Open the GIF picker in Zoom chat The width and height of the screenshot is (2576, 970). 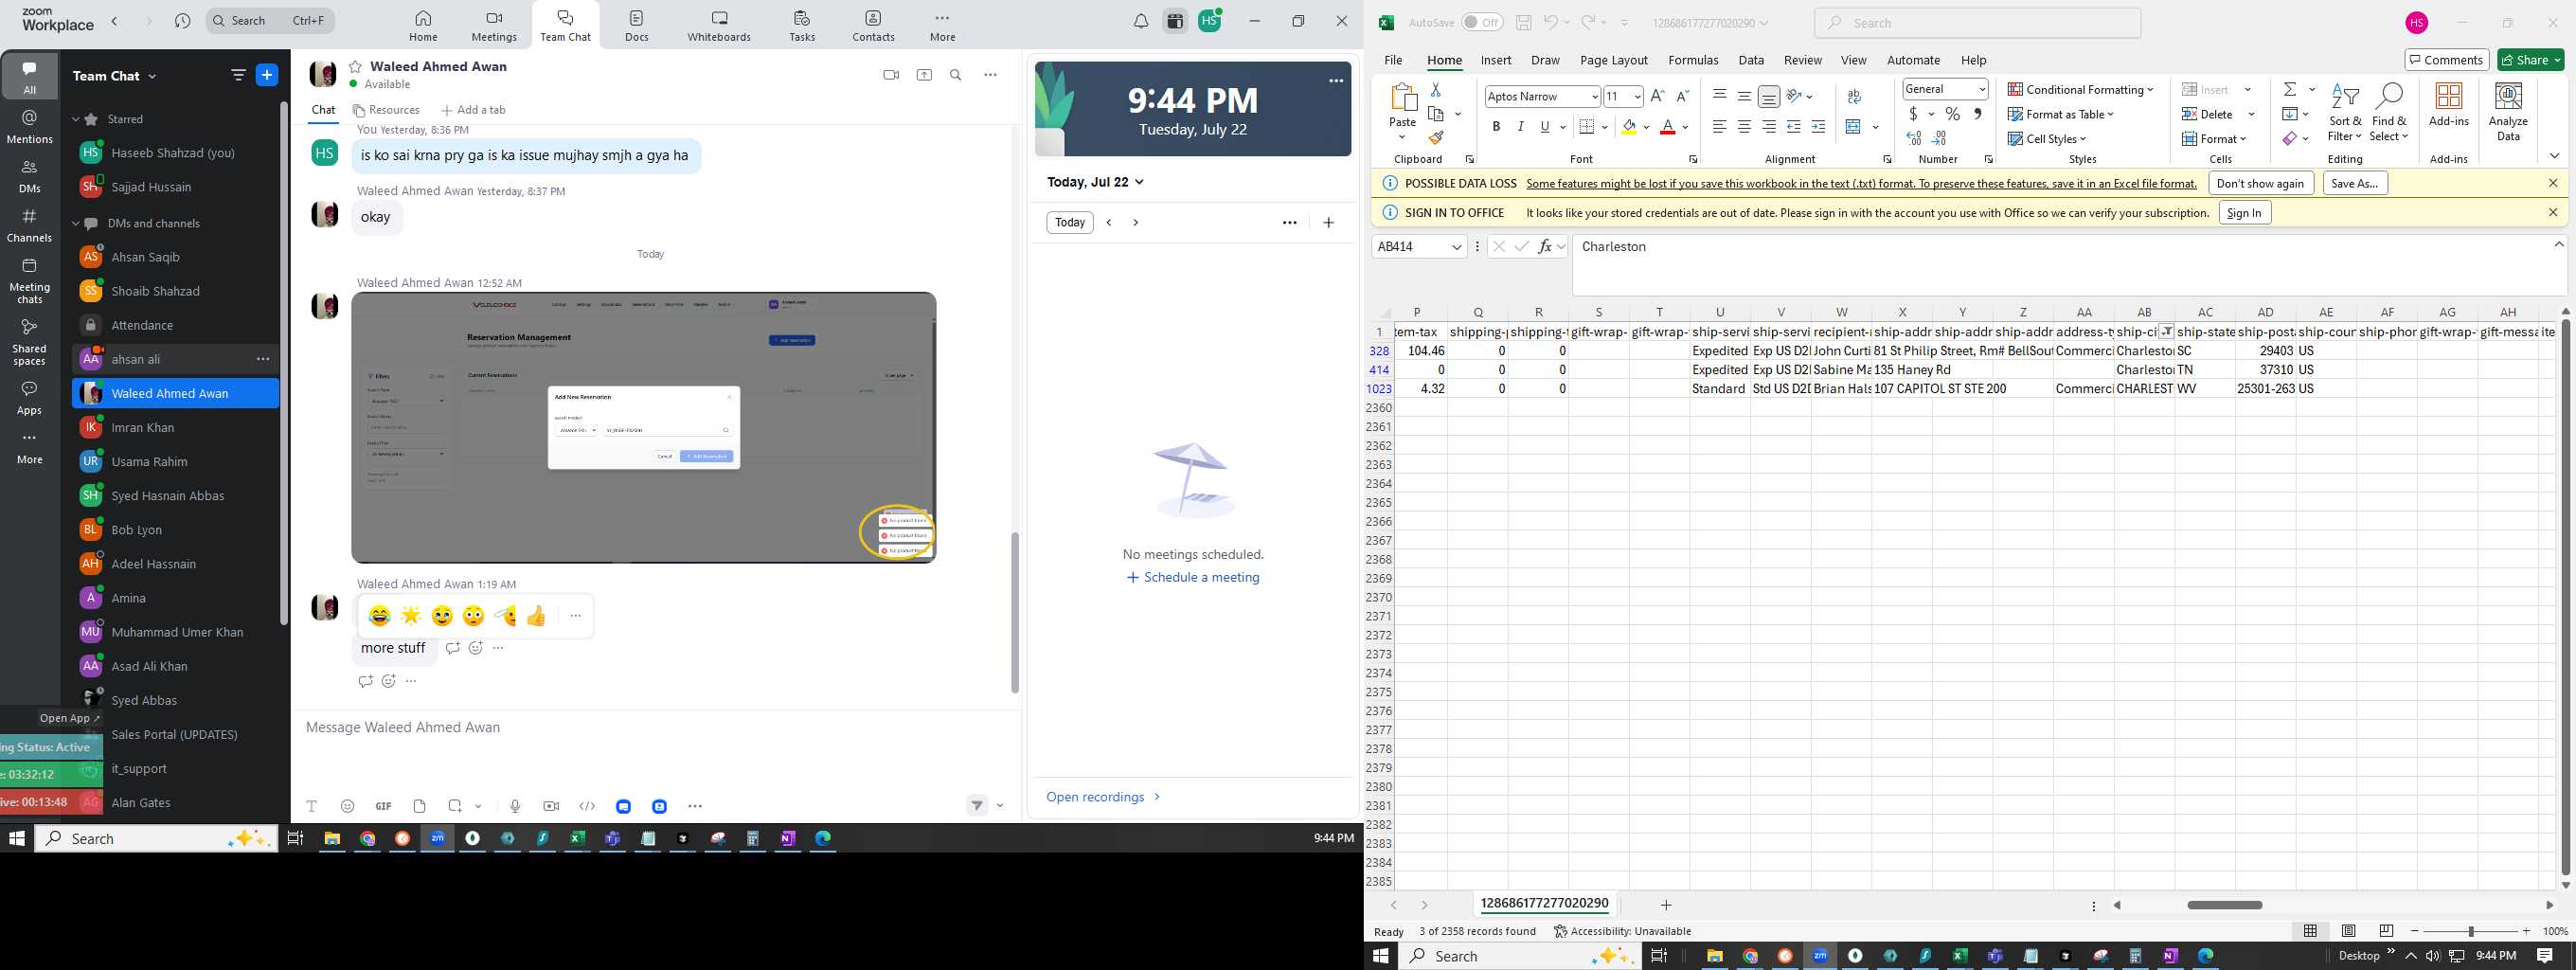(x=383, y=806)
